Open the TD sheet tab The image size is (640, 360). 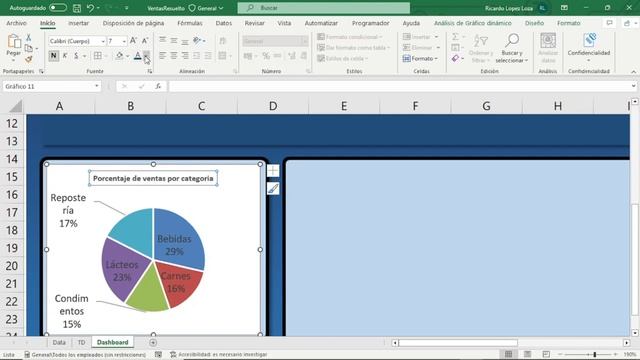click(x=81, y=342)
